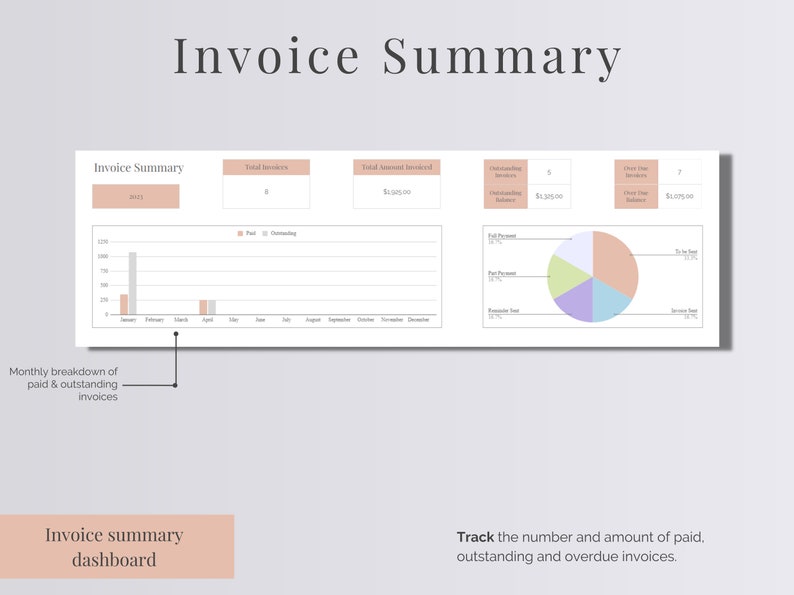Click the Full Payment pie label
Viewport: 794px width, 595px height.
(x=502, y=236)
